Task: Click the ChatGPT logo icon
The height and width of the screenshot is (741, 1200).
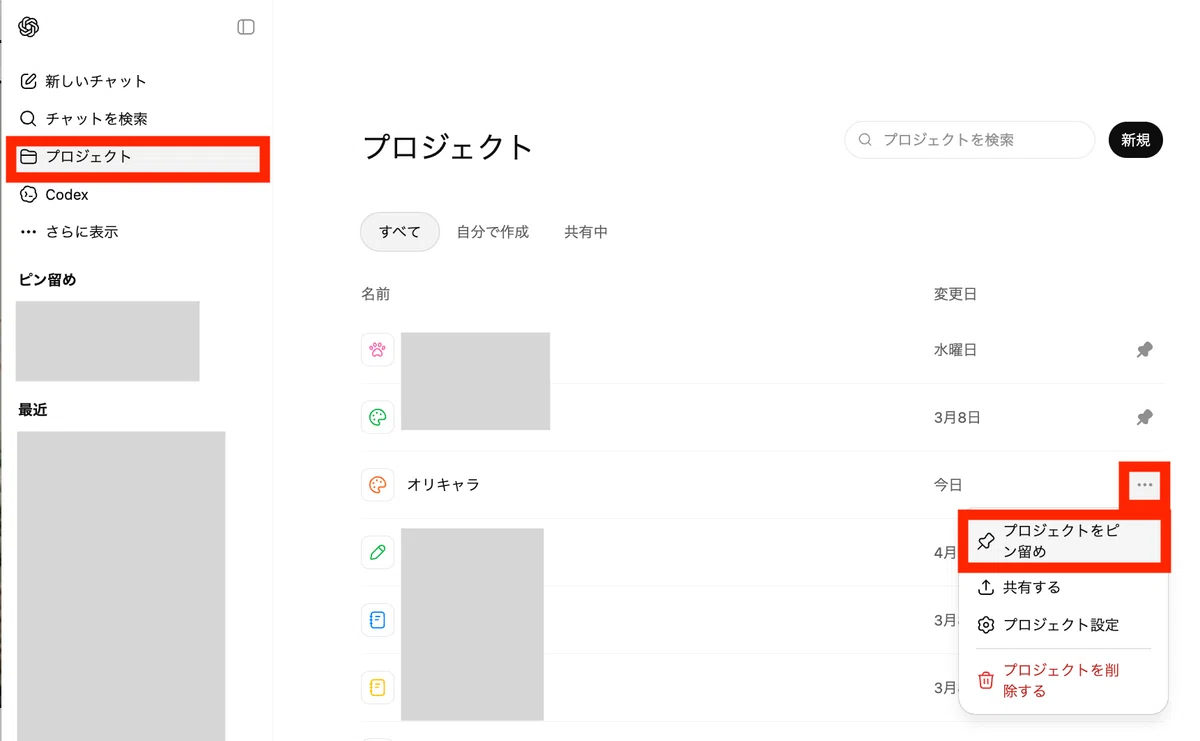Action: 29,27
